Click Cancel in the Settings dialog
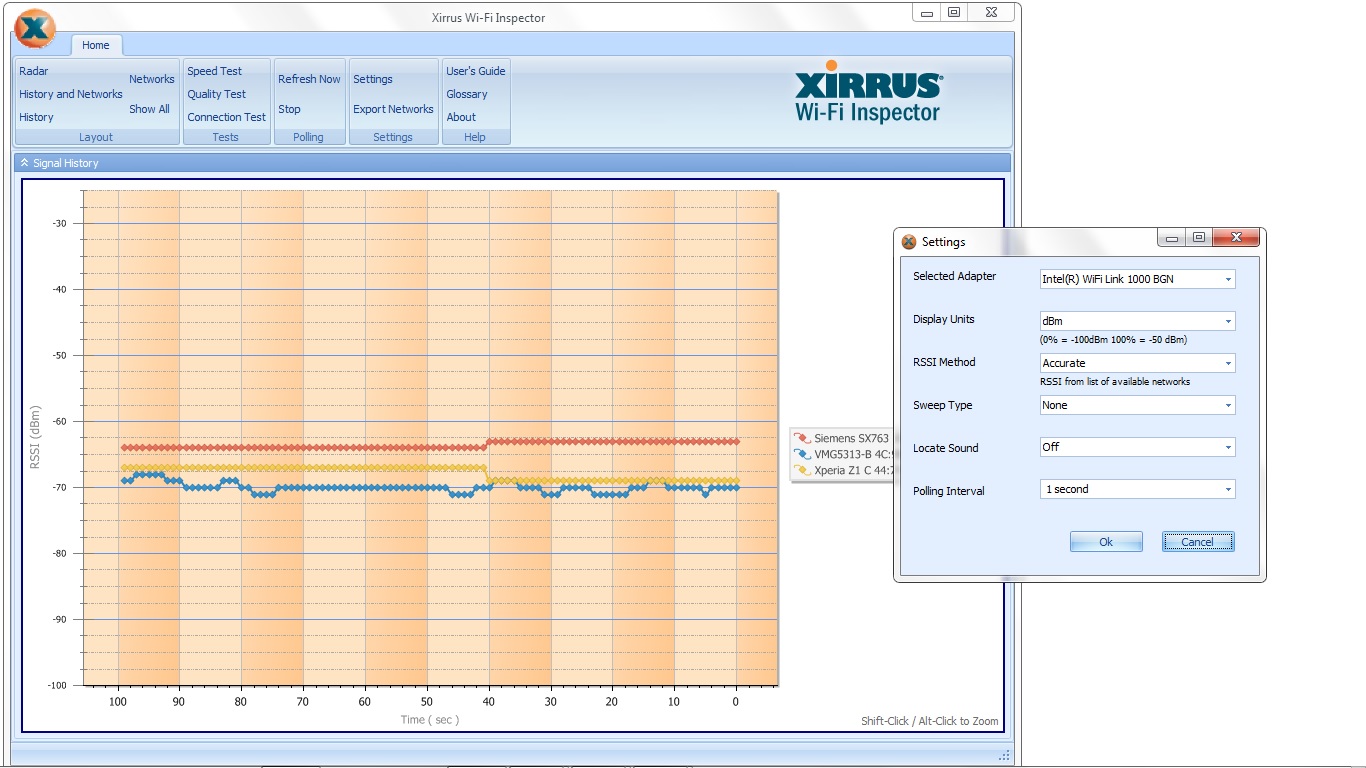The width and height of the screenshot is (1366, 768). [1197, 542]
